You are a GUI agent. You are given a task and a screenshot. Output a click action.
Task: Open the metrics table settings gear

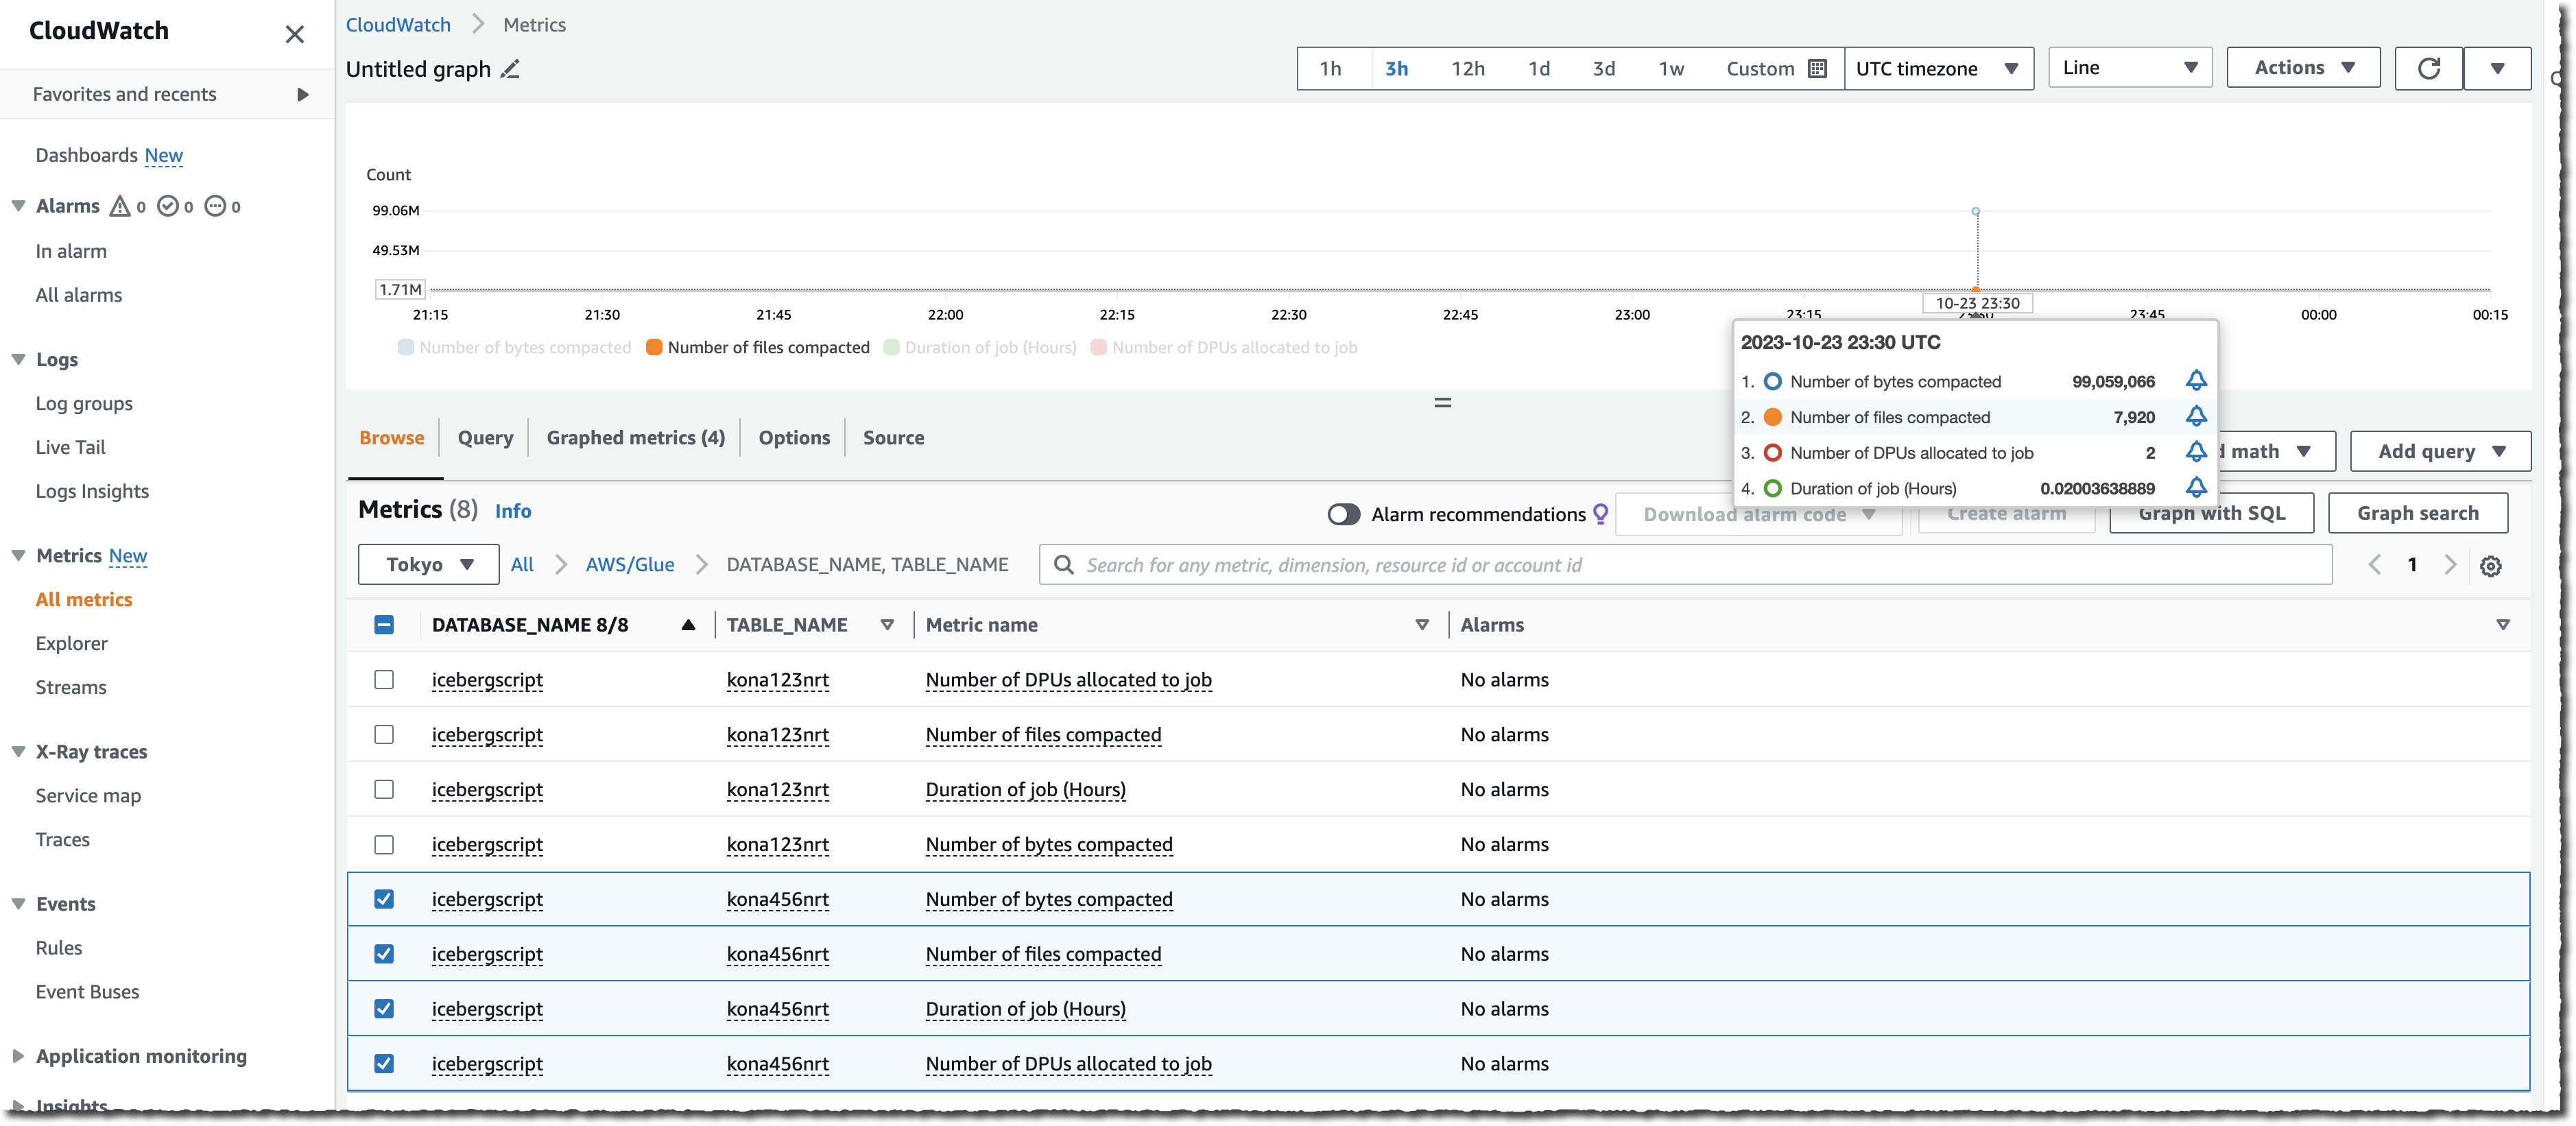tap(2490, 566)
